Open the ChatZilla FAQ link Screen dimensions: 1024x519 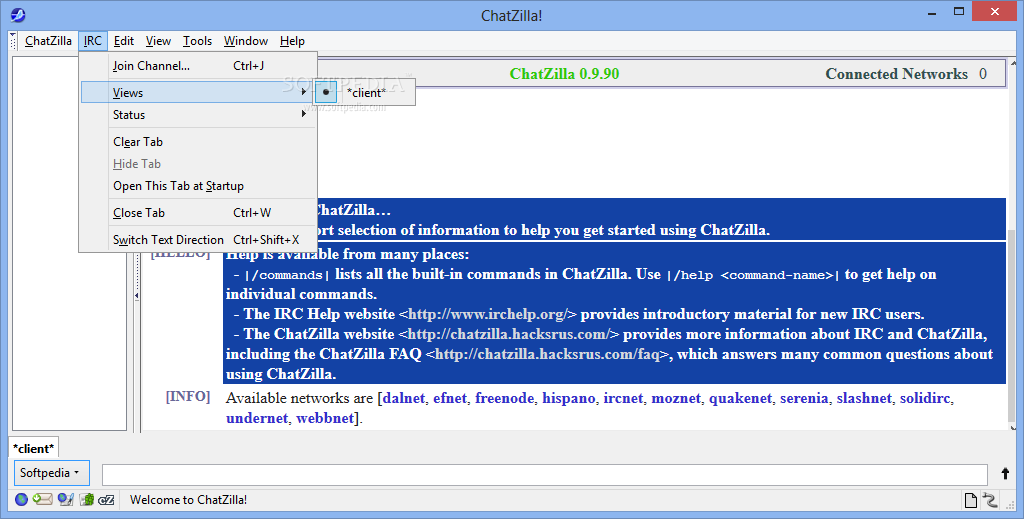tap(548, 354)
